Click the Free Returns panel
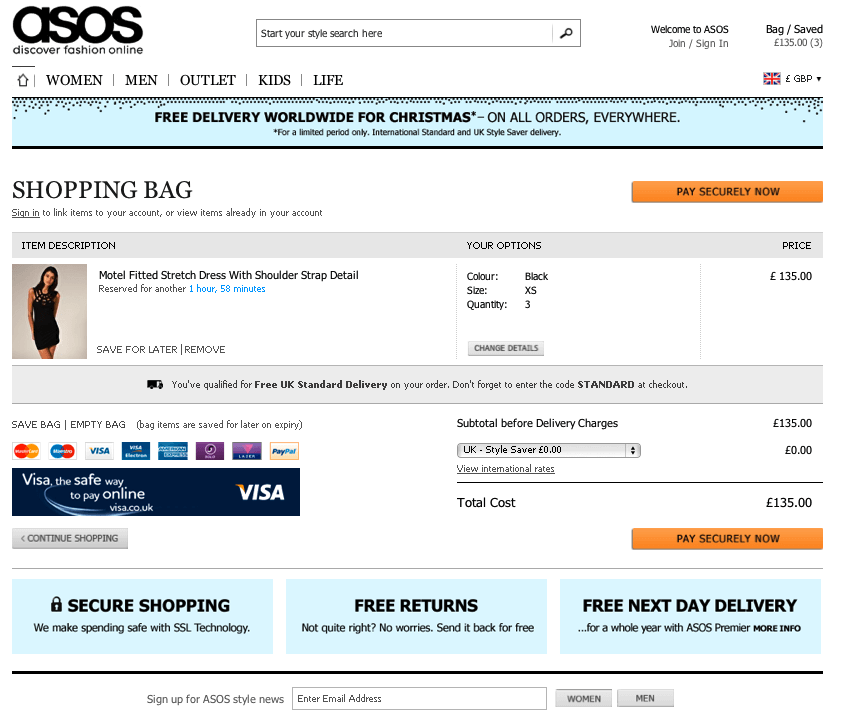This screenshot has height=716, width=846. coord(417,616)
